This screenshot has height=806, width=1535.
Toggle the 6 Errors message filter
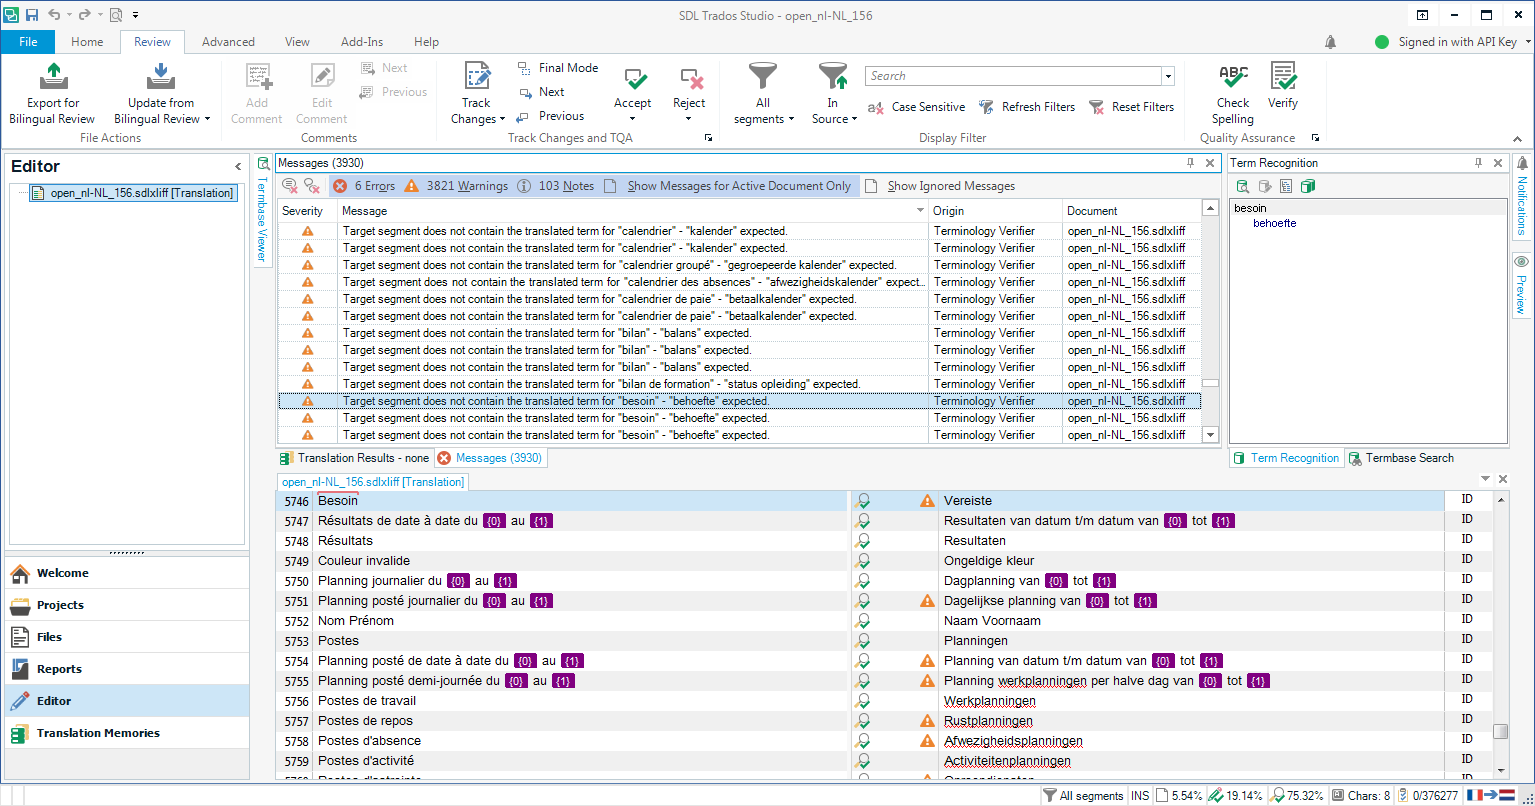[x=364, y=186]
